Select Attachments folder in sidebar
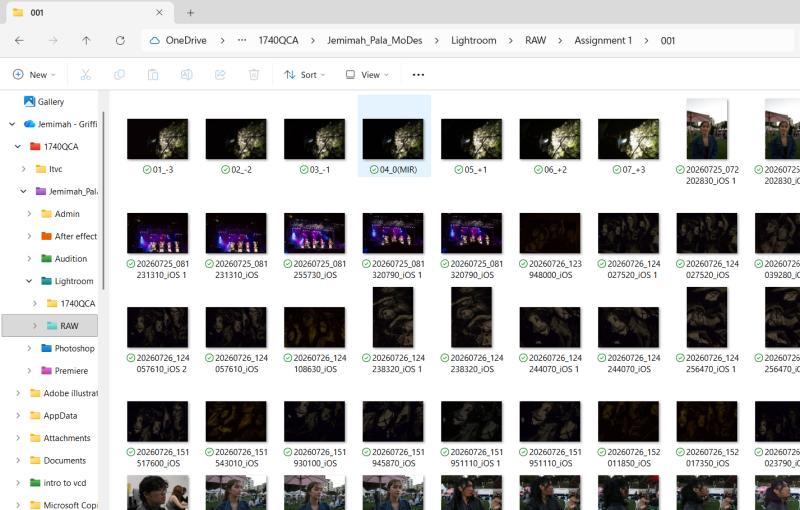Screen dimensions: 800x510 pos(67,438)
